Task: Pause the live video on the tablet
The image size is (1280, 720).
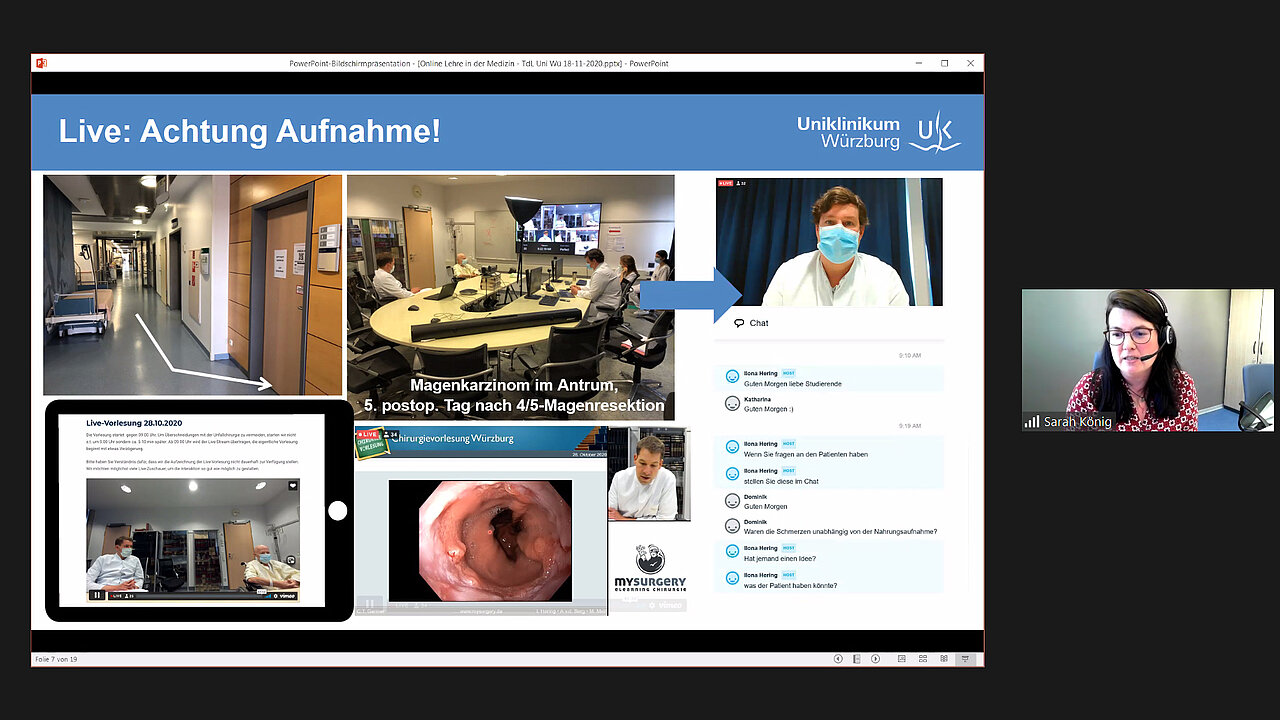Action: click(x=97, y=594)
